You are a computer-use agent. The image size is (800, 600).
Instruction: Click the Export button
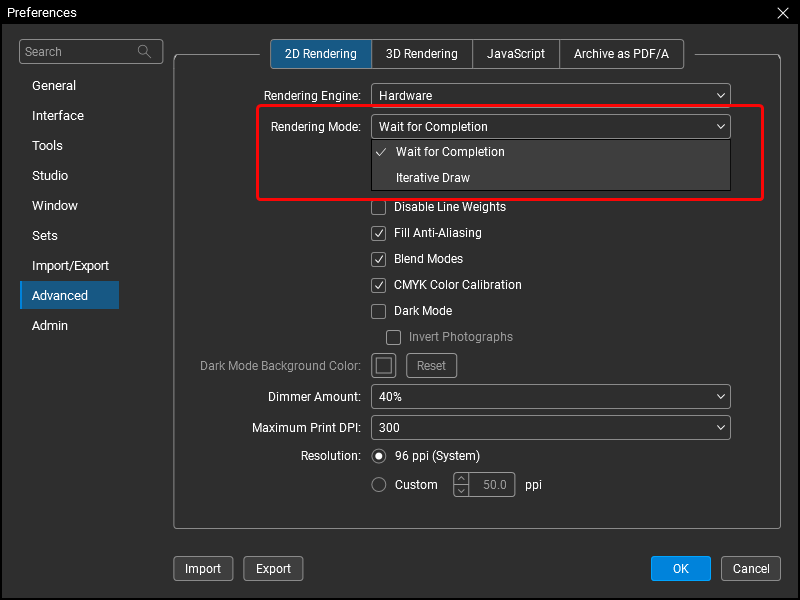click(x=273, y=569)
